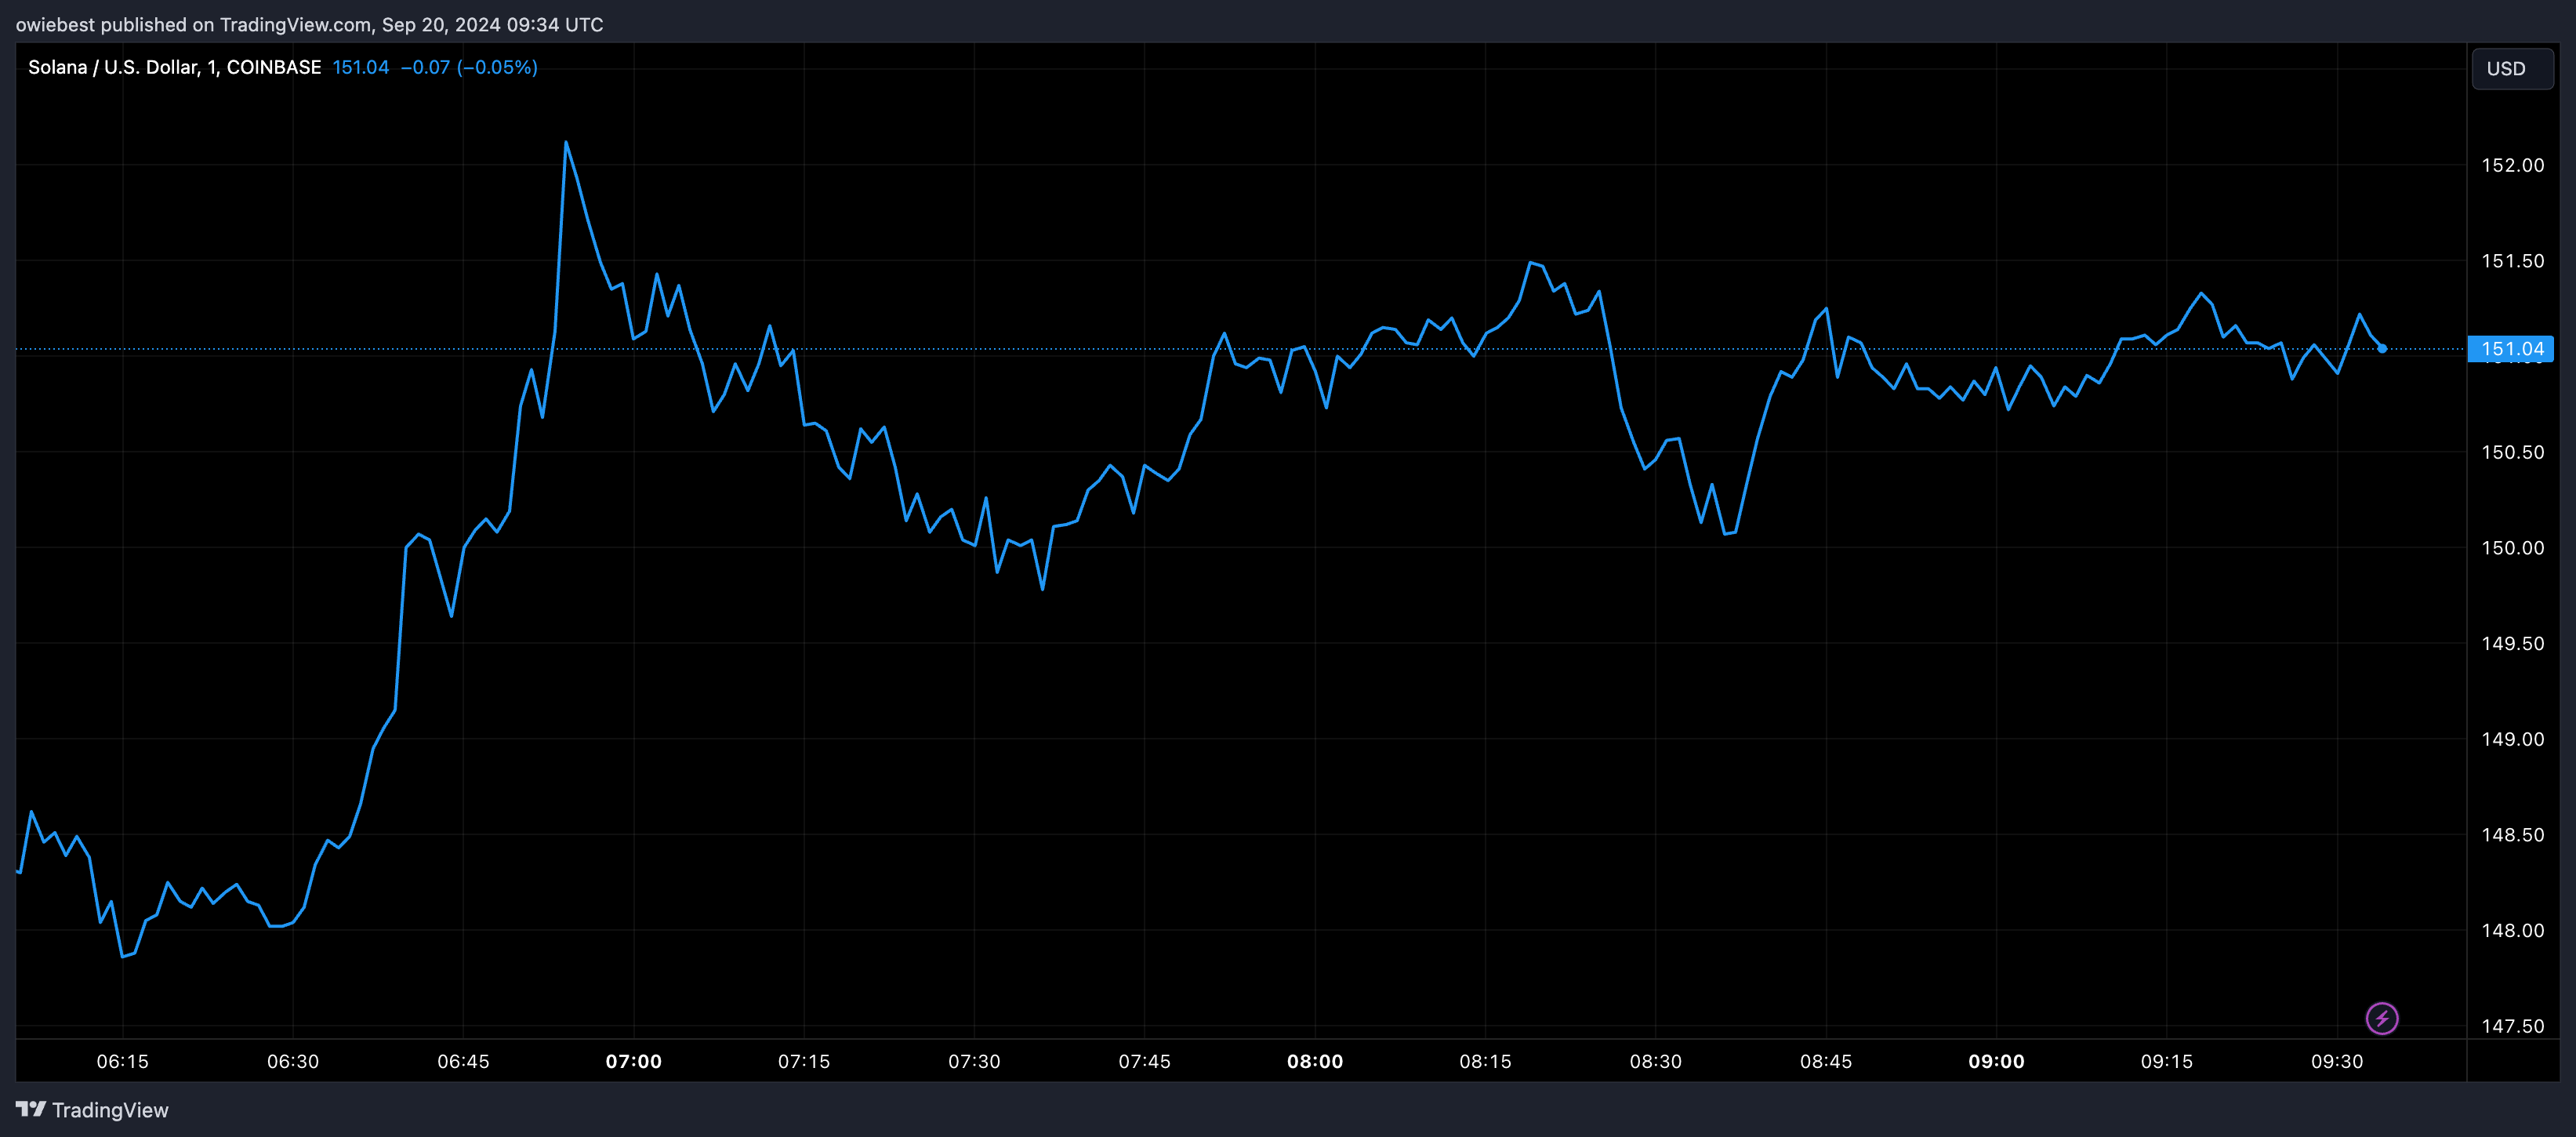This screenshot has width=2576, height=1137.
Task: Click the 09:15 time axis label
Action: pyautogui.click(x=2166, y=1061)
